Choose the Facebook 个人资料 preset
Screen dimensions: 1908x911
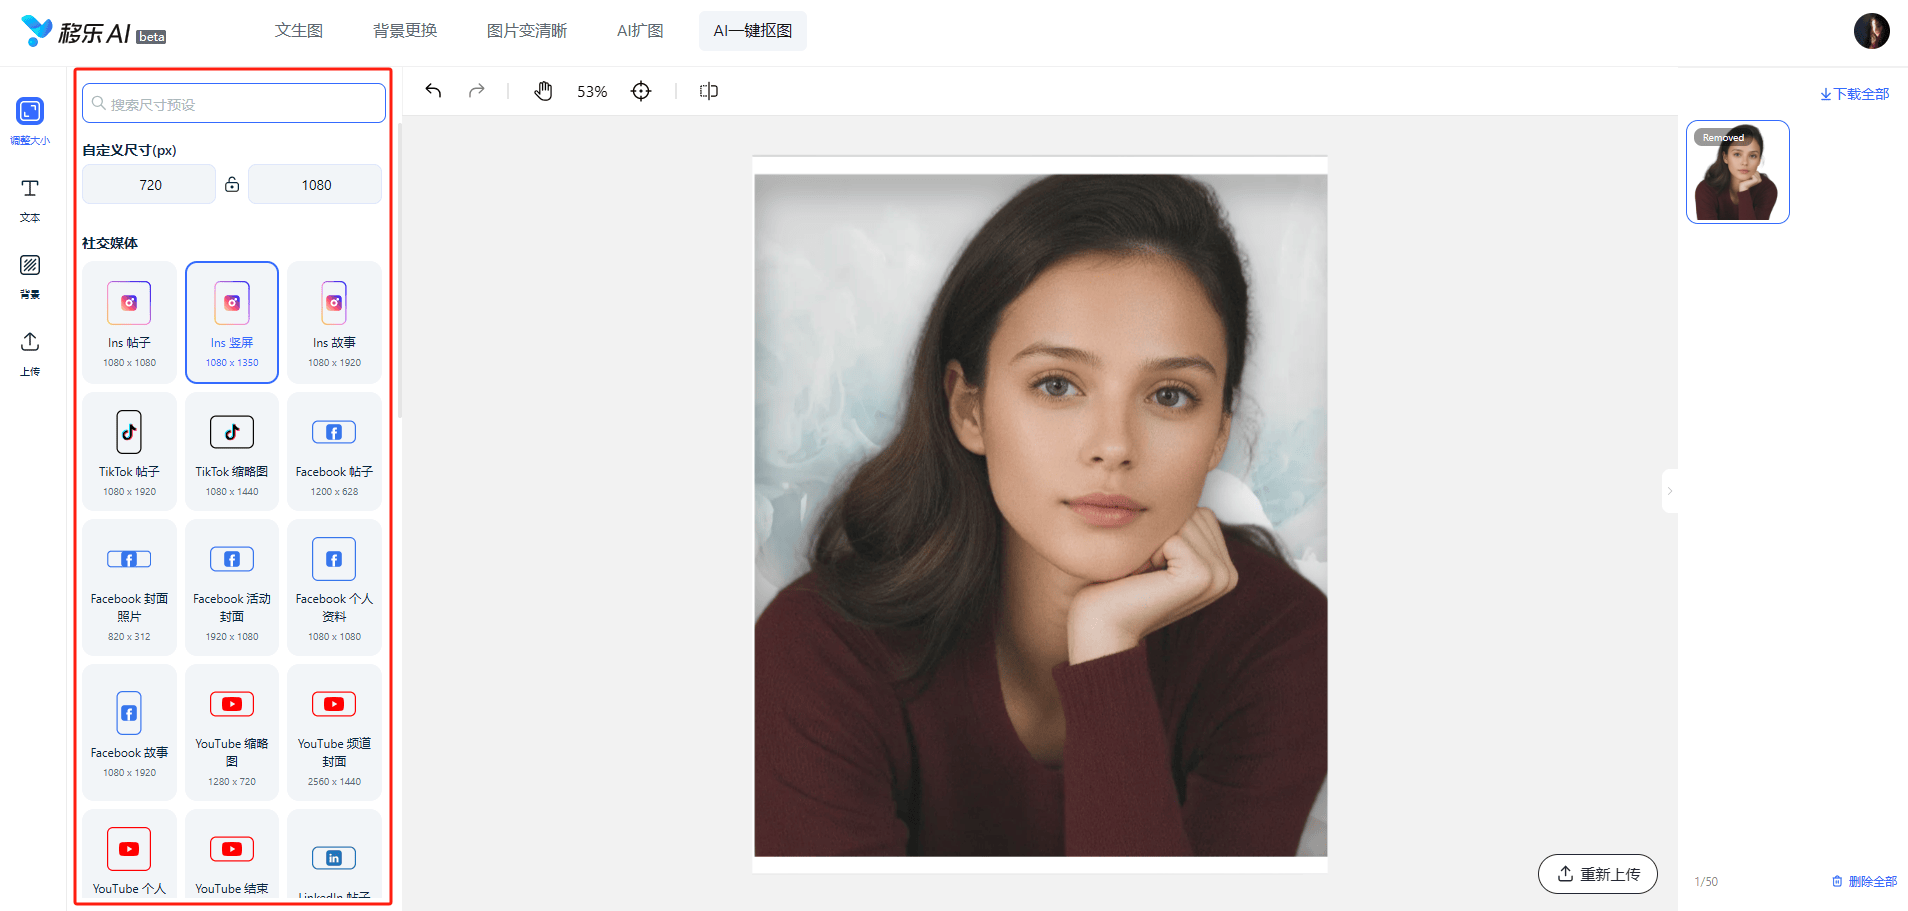pos(334,587)
